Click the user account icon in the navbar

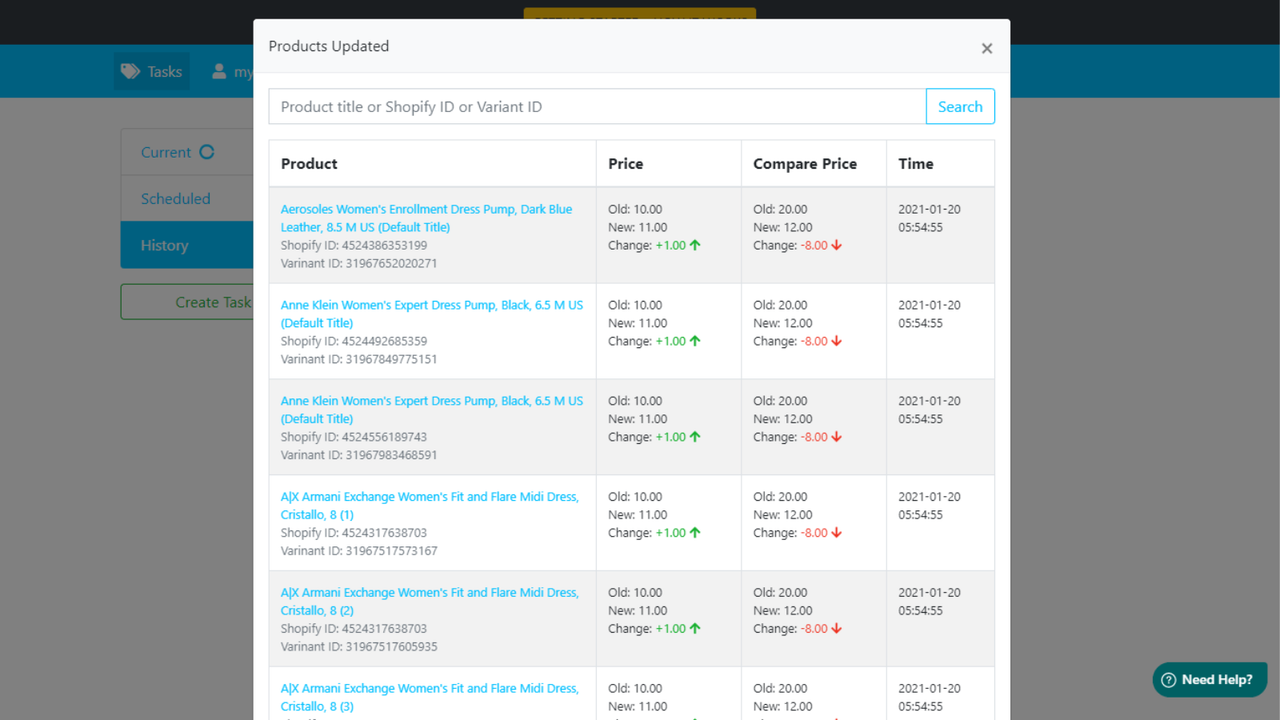coord(218,70)
